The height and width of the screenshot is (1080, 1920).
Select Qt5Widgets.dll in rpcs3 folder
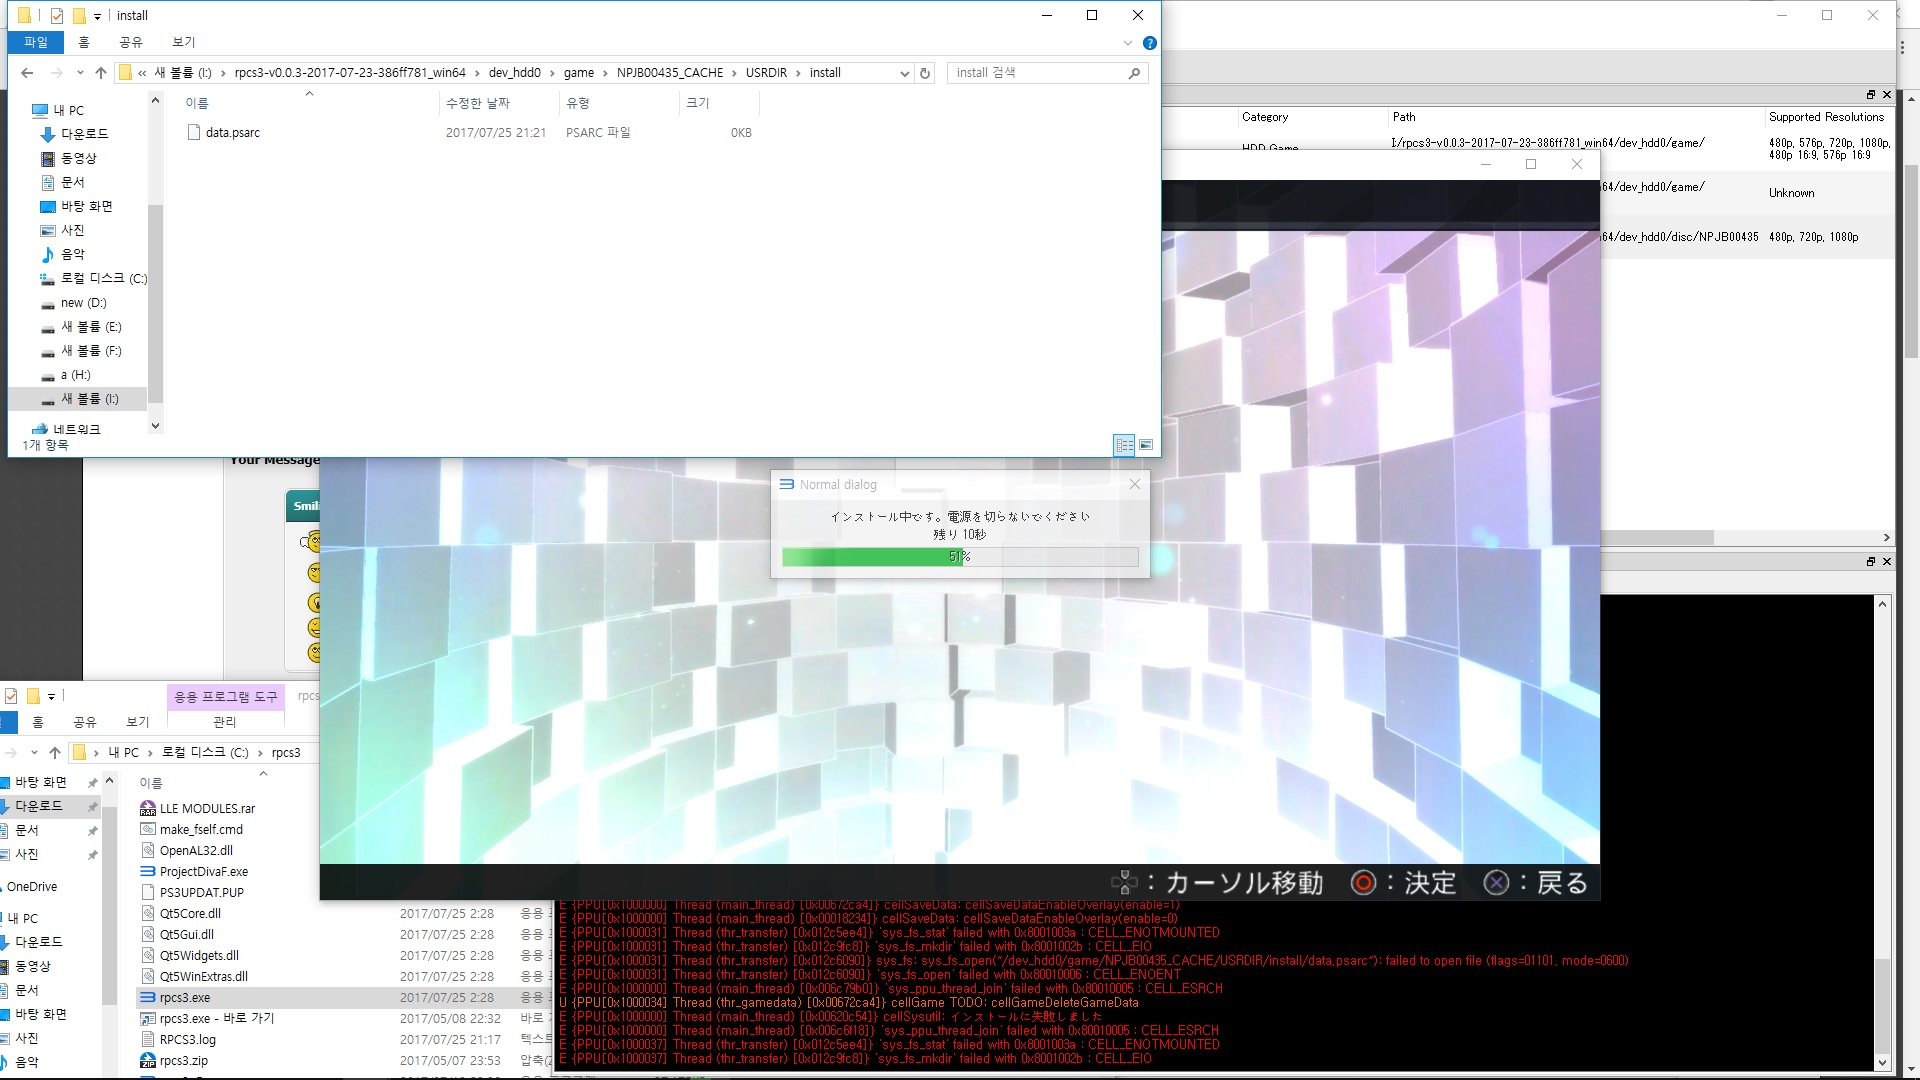(199, 955)
